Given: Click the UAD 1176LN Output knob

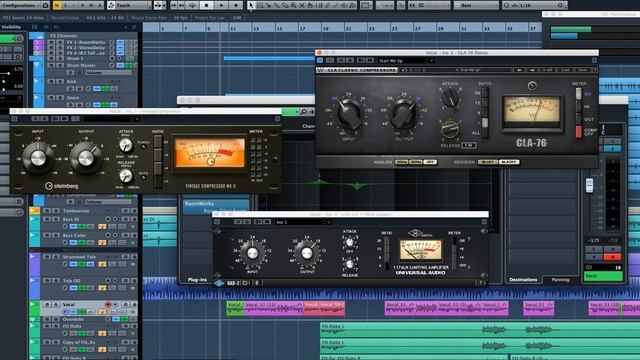Looking at the screenshot, I should click(x=307, y=253).
